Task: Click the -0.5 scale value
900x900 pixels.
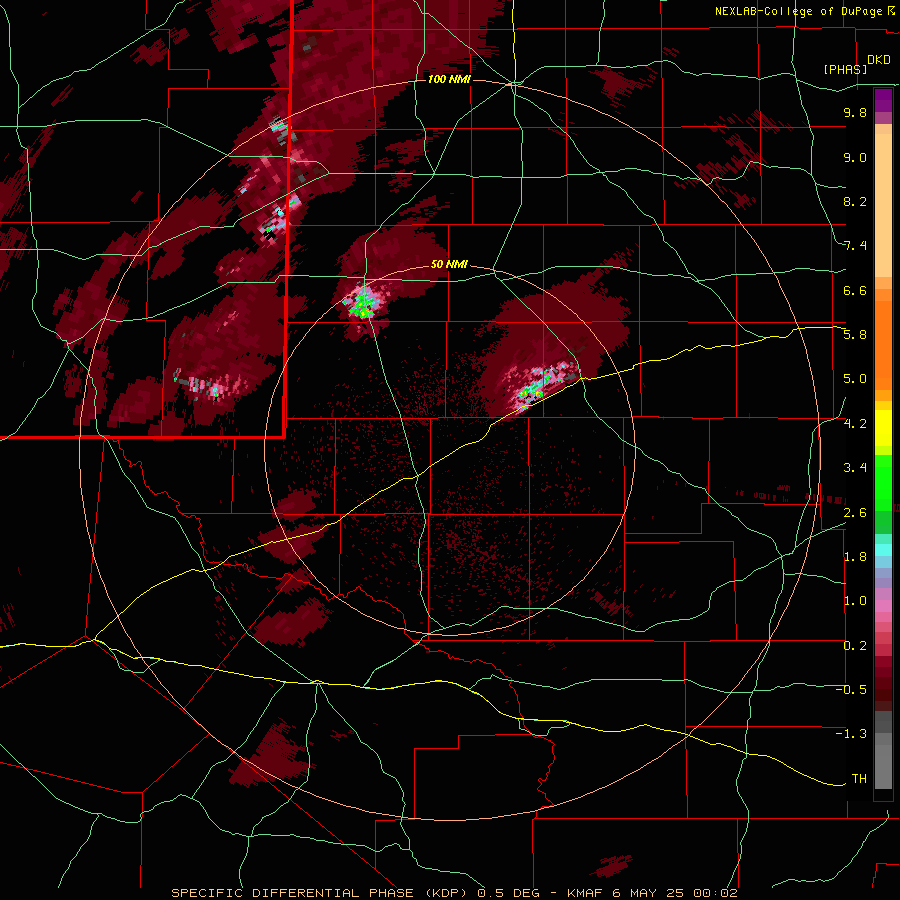Action: coord(851,690)
